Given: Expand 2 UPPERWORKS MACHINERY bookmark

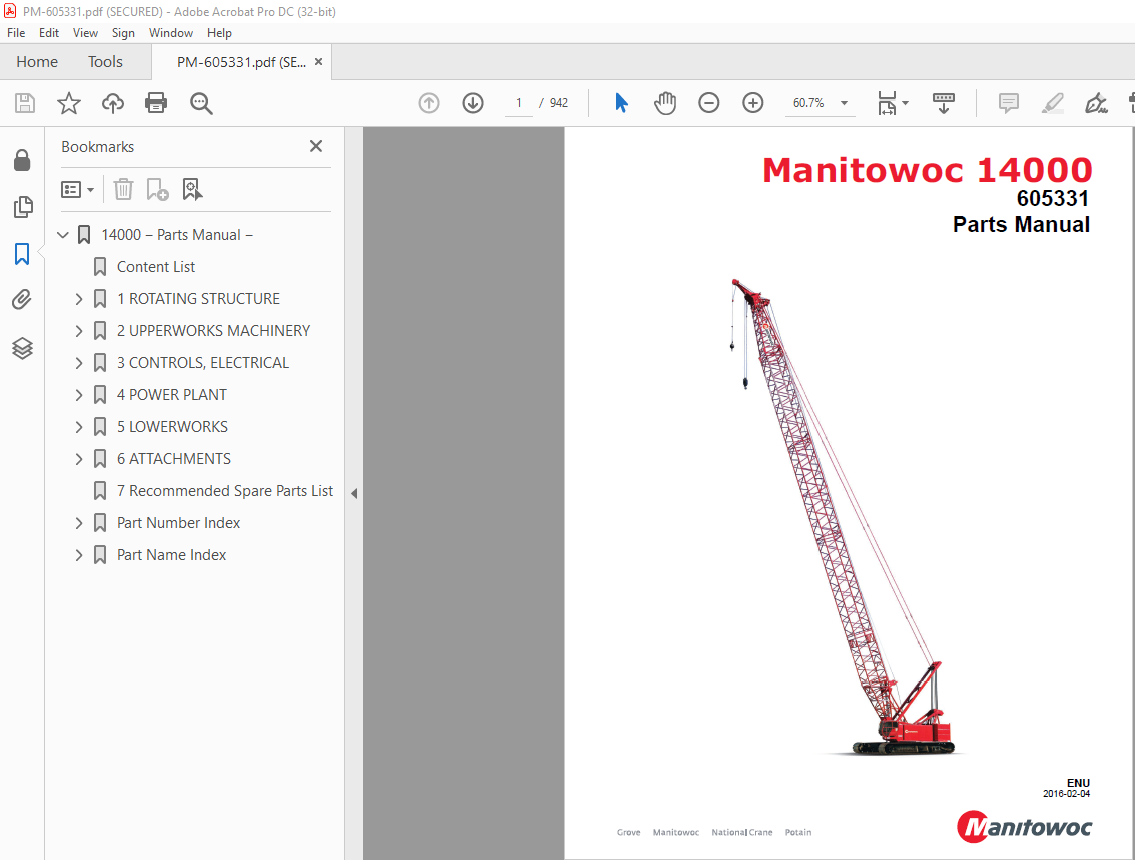Looking at the screenshot, I should [x=79, y=331].
